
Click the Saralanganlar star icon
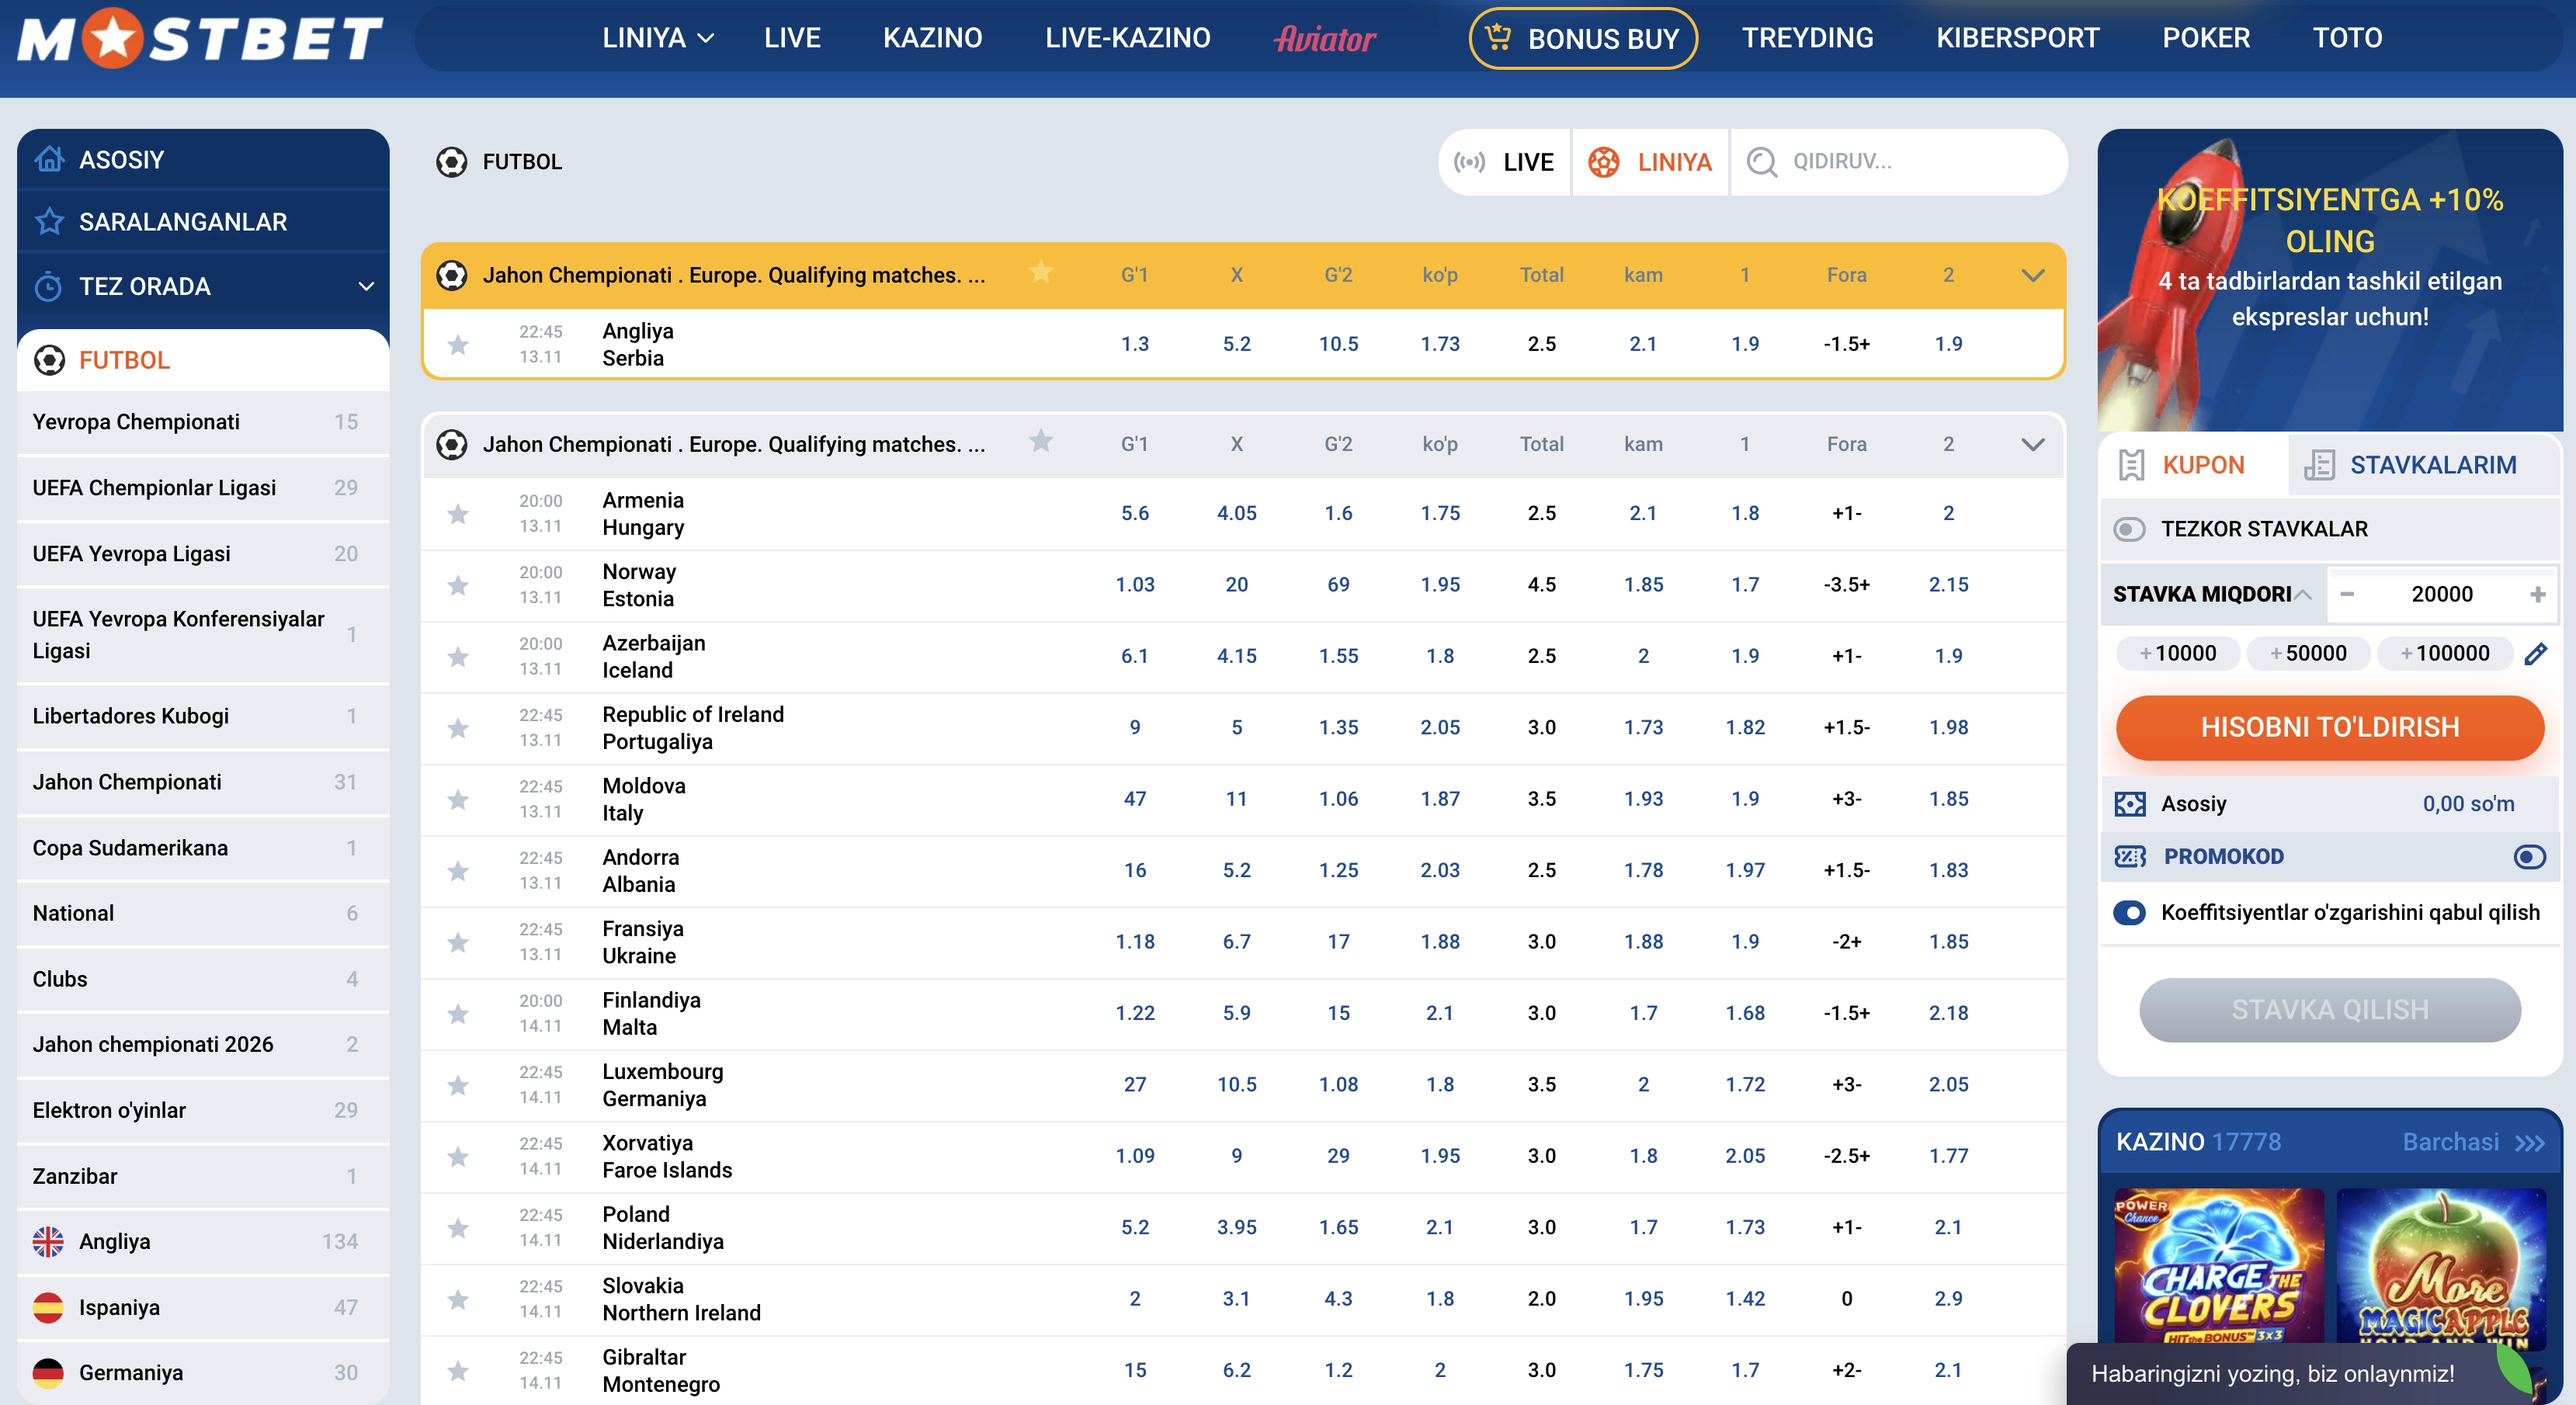[x=50, y=222]
